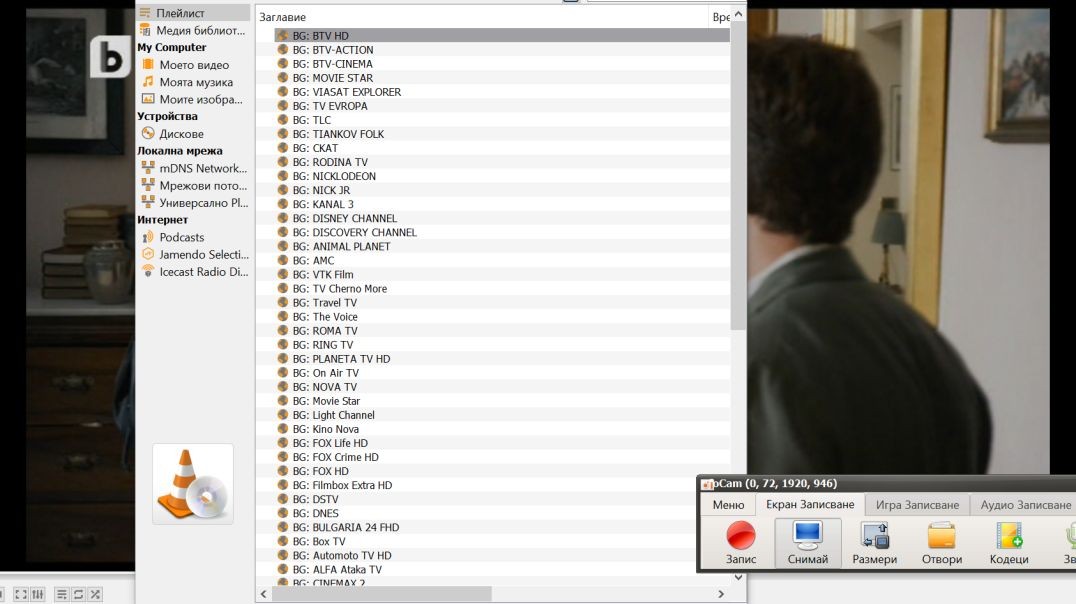
Task: Select mDNS Network discovery in sidebar
Action: click(194, 168)
